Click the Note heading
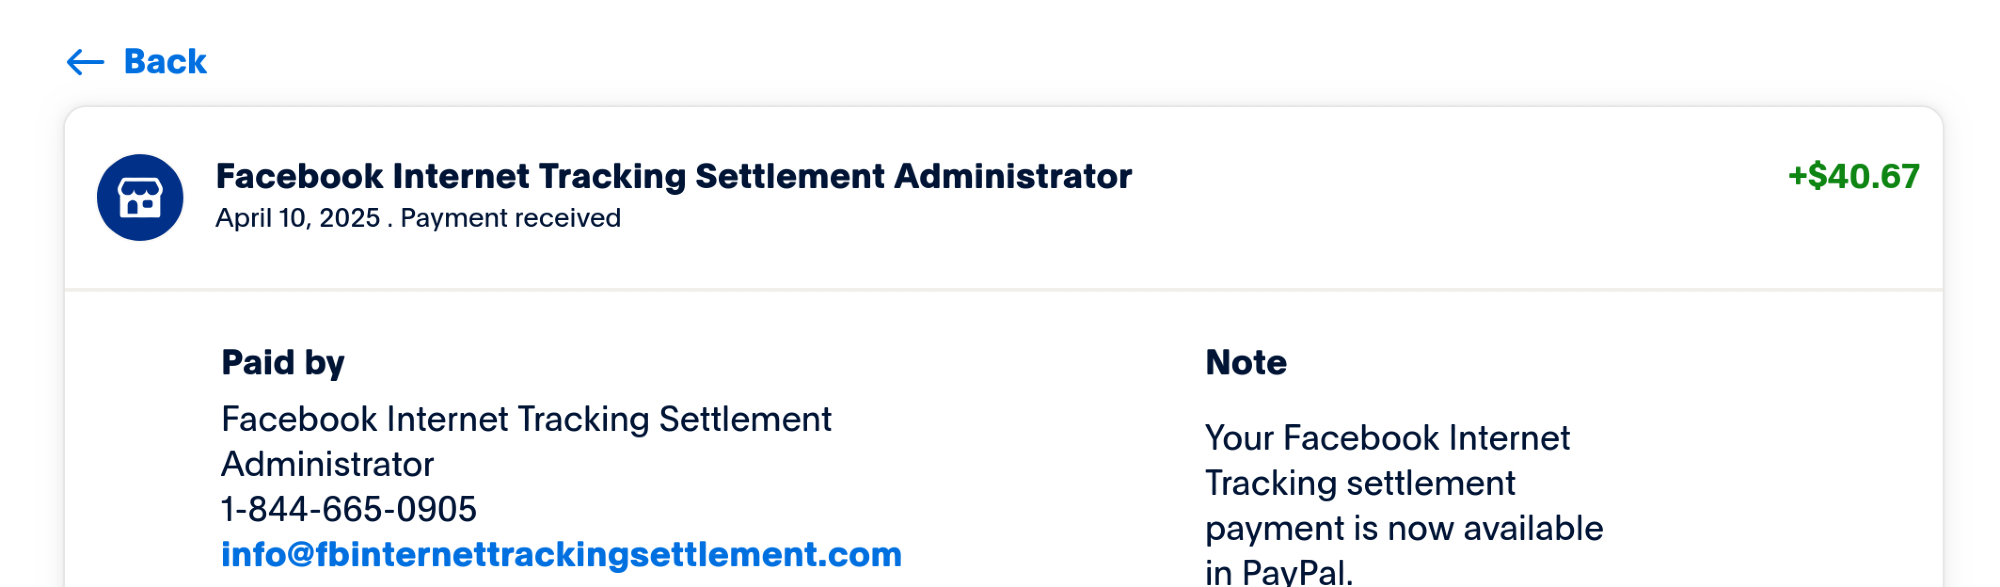The height and width of the screenshot is (587, 2000). click(x=1246, y=362)
